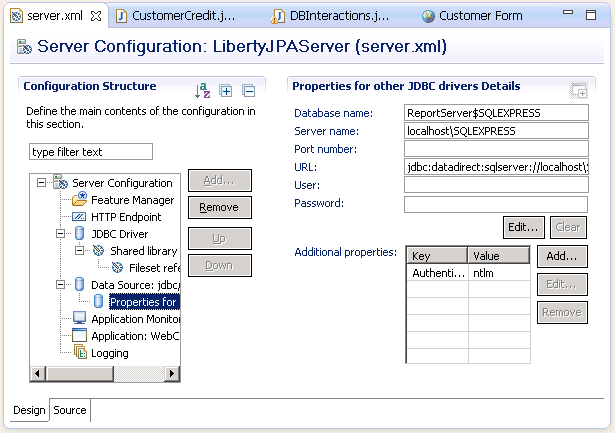
Task: Click the Edit button below Password
Action: tap(523, 227)
